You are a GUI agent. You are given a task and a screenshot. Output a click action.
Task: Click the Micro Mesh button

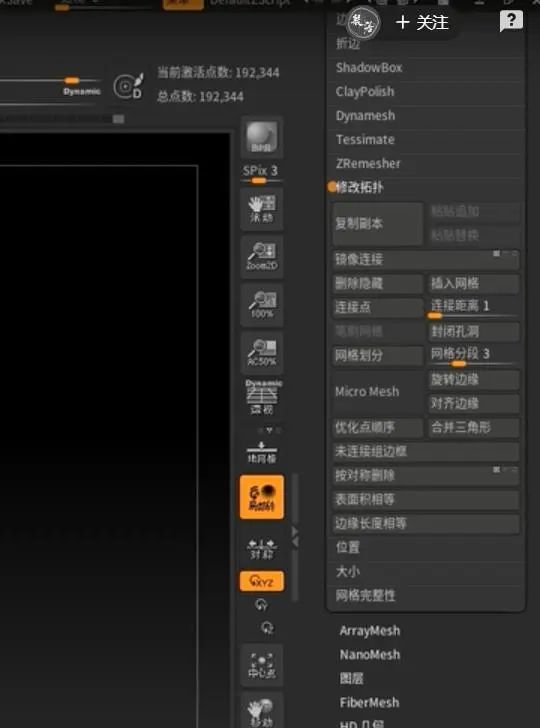378,392
